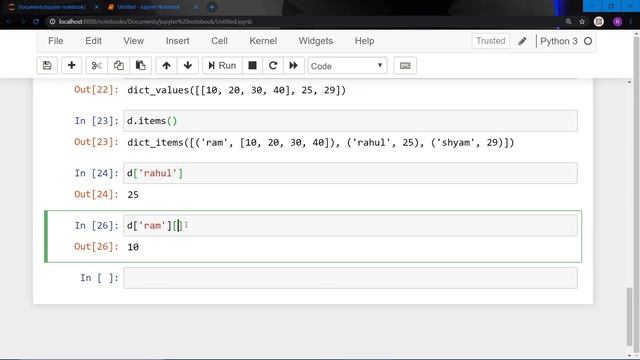This screenshot has height=360, width=640.
Task: Copy selected cells icon
Action: pos(119,65)
